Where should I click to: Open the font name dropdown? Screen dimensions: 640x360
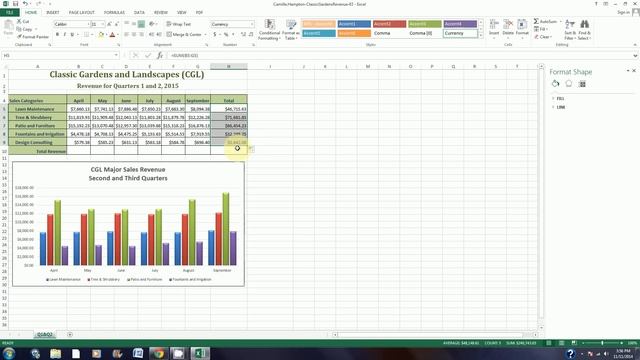(88, 24)
